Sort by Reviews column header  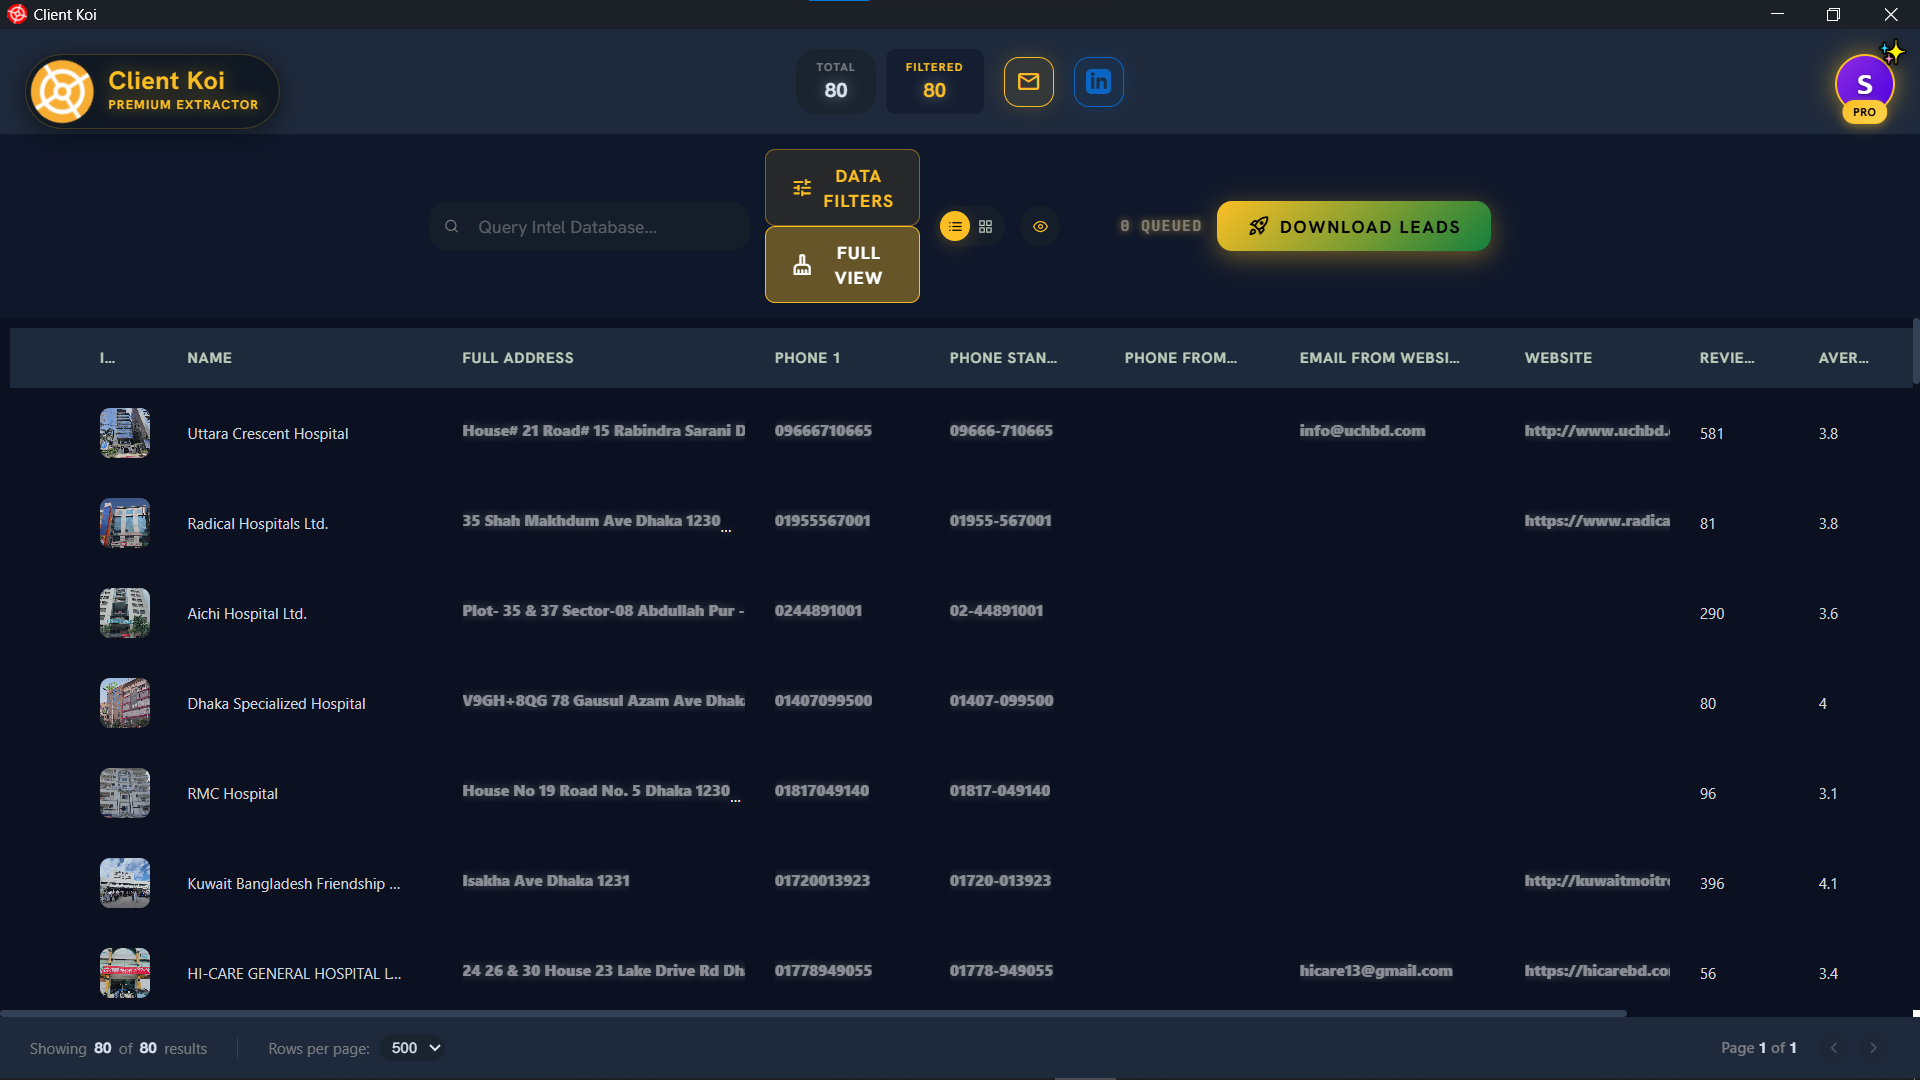[1726, 358]
